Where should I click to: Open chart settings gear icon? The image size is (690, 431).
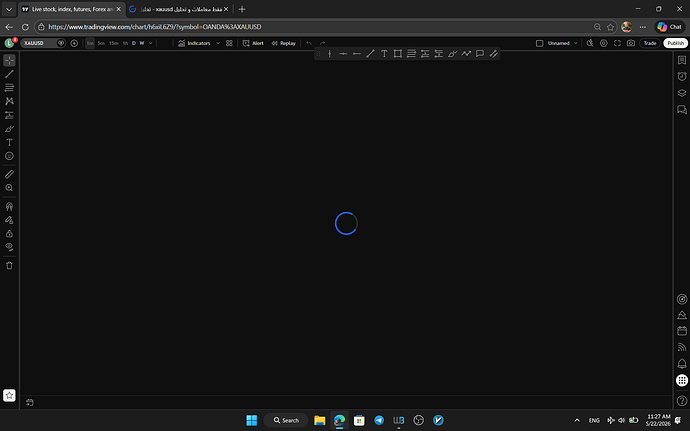[604, 43]
